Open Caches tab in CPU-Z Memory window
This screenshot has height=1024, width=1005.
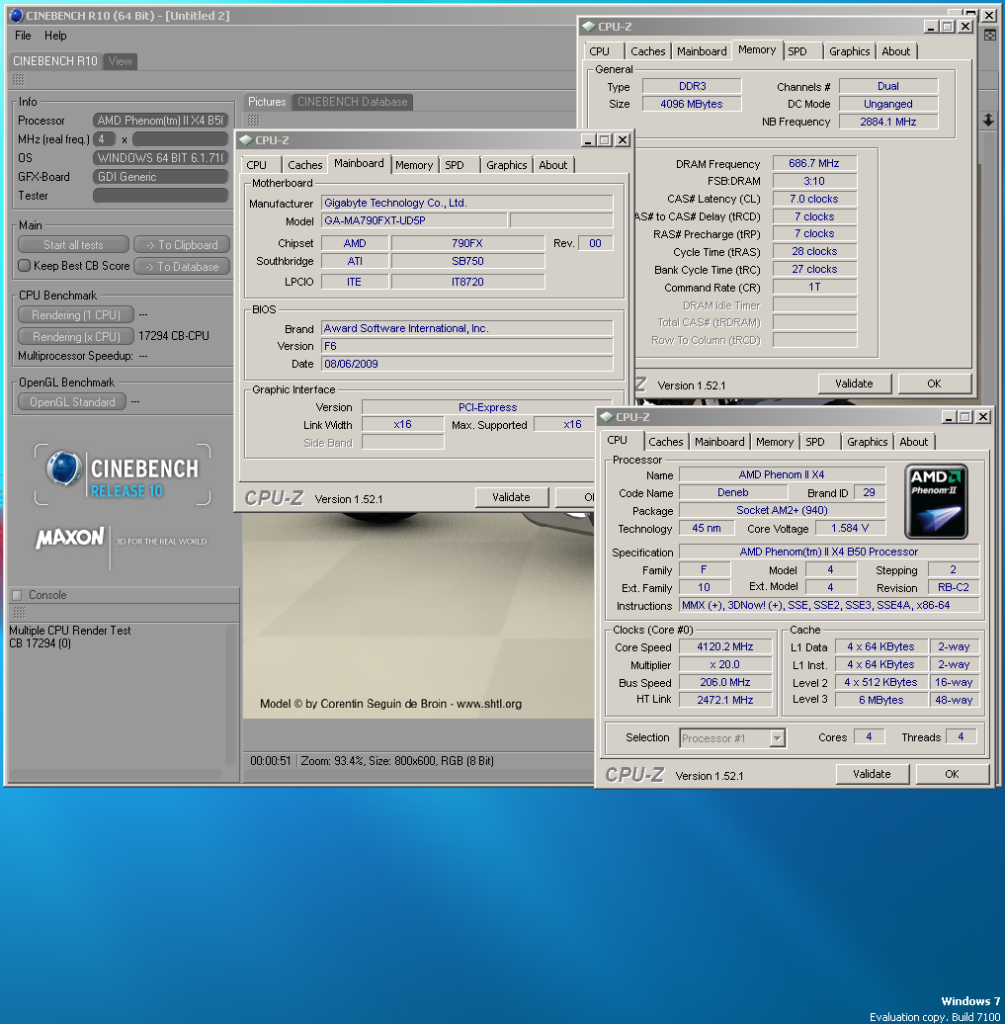648,51
